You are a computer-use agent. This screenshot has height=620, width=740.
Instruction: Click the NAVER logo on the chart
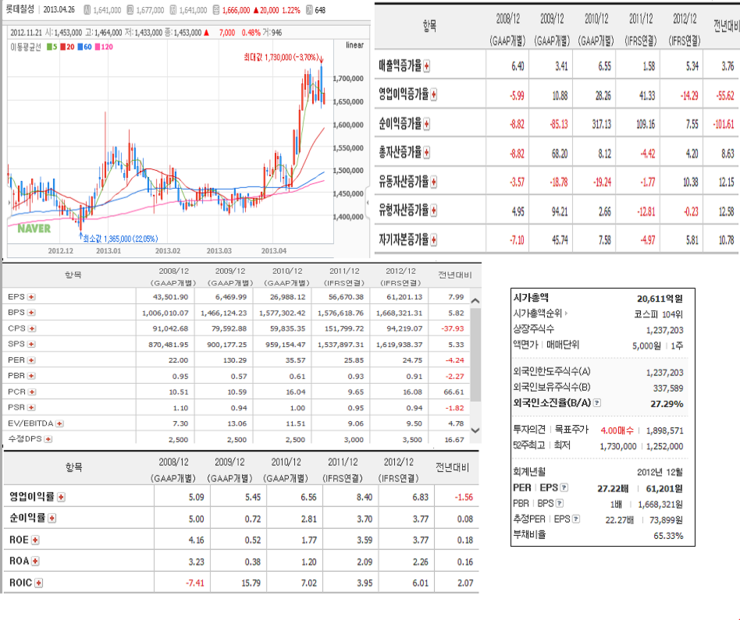click(34, 229)
